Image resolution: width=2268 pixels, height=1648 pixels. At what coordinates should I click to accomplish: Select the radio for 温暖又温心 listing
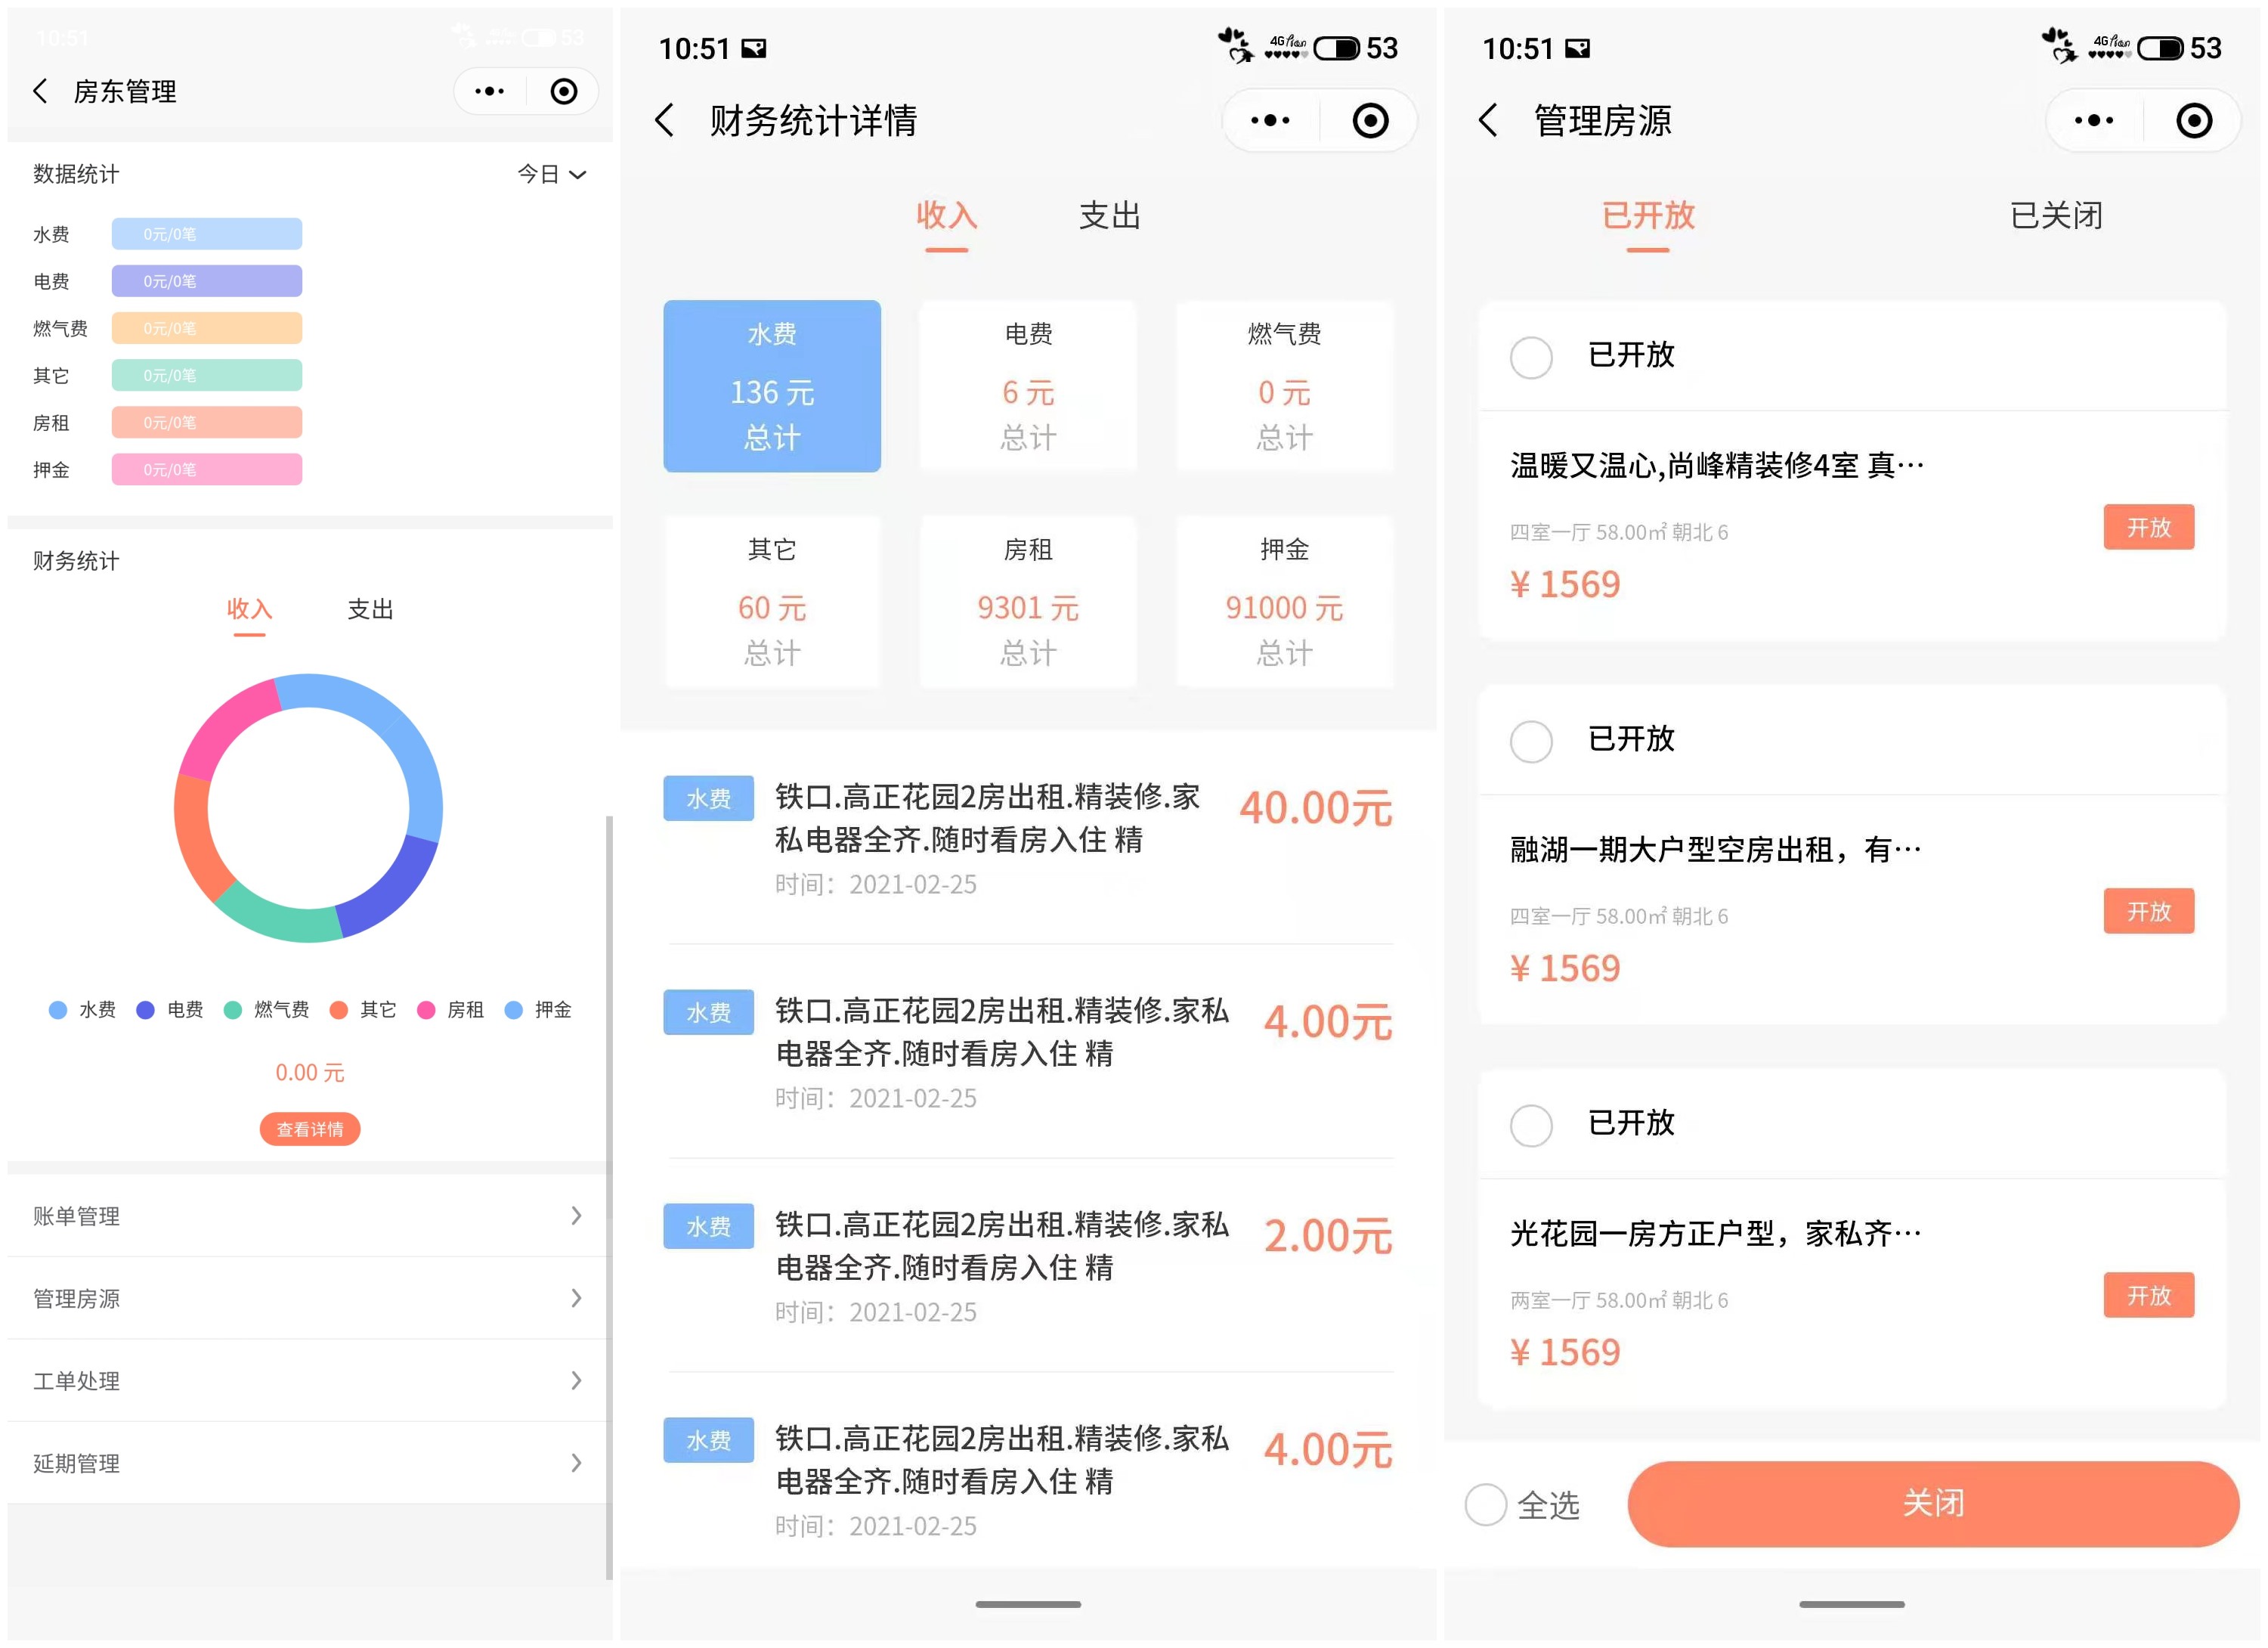click(1531, 357)
